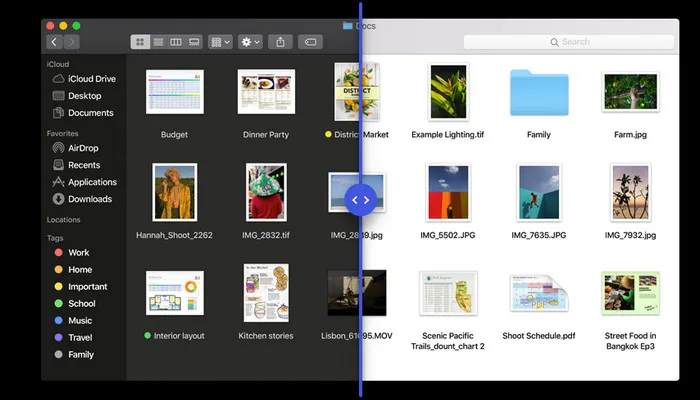Click the Tags section header
700x400 pixels.
tap(55, 238)
